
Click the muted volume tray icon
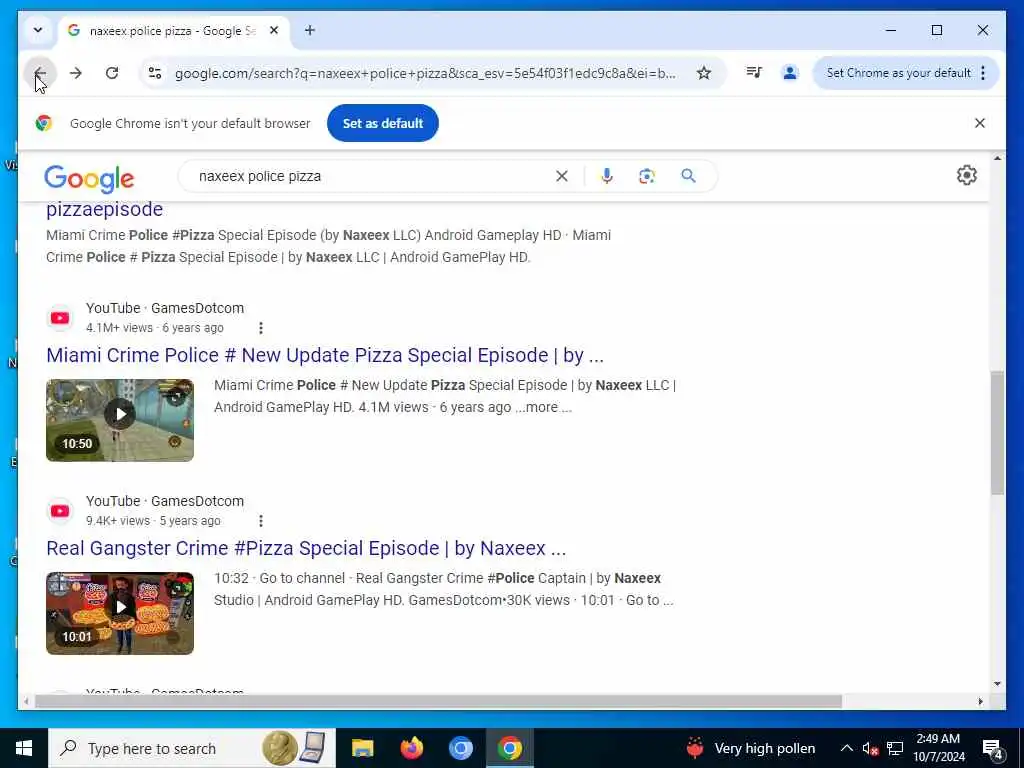869,748
